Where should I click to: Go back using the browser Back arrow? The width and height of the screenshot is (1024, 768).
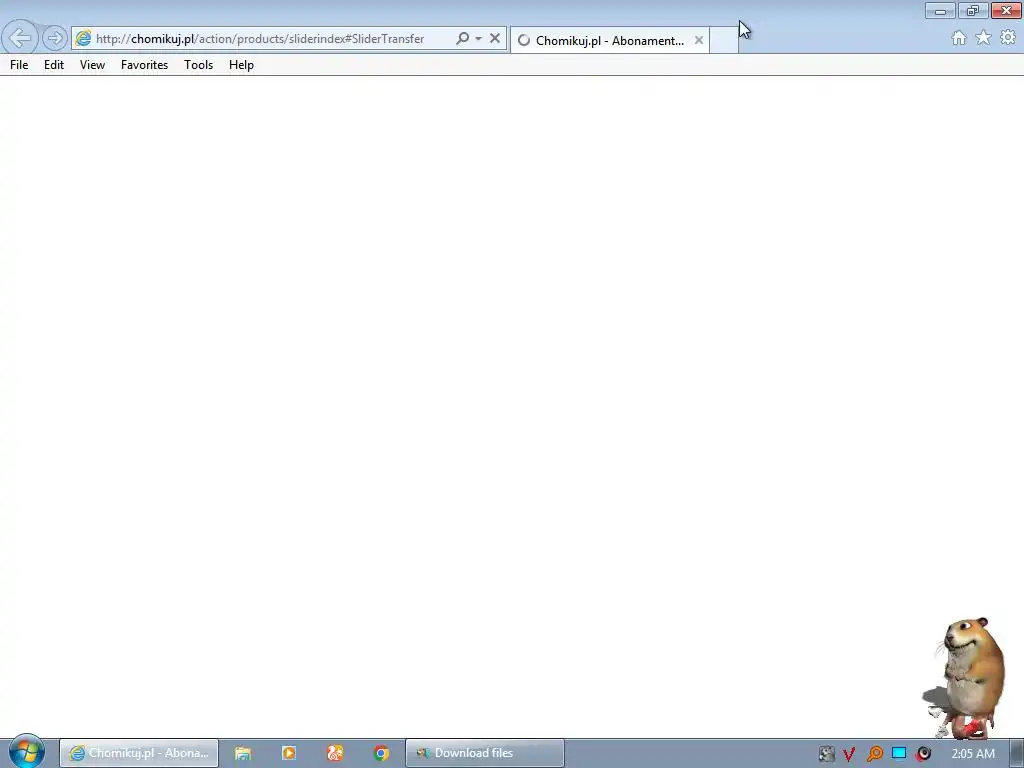tap(20, 38)
